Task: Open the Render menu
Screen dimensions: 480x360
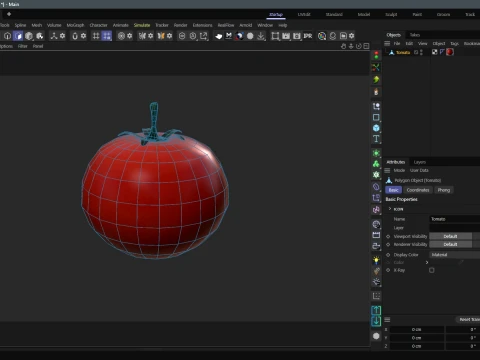Action: (180, 25)
